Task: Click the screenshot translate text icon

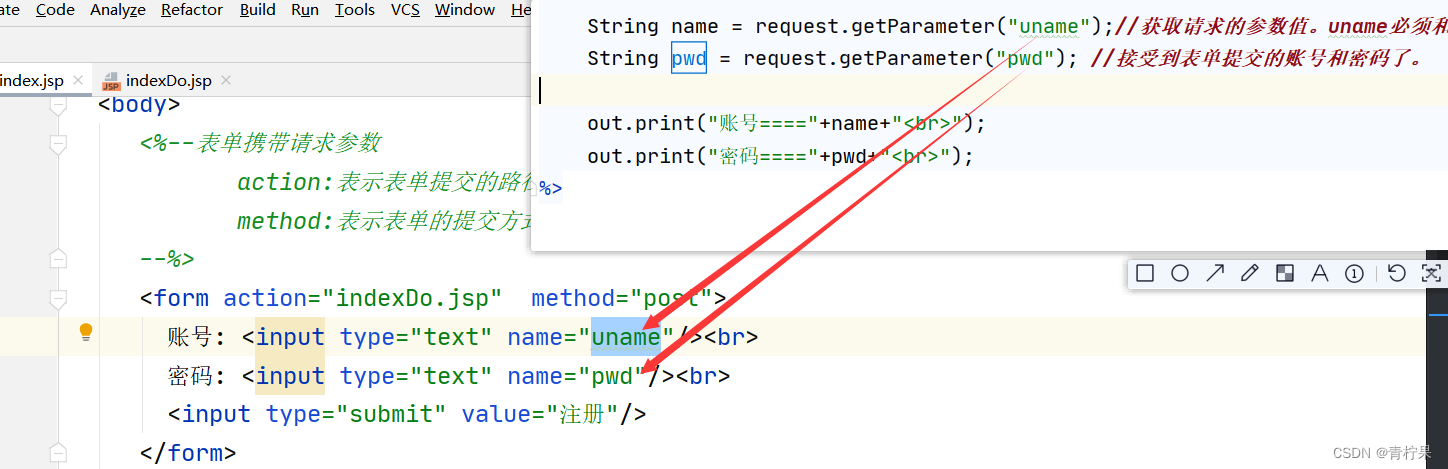Action: click(x=1431, y=273)
